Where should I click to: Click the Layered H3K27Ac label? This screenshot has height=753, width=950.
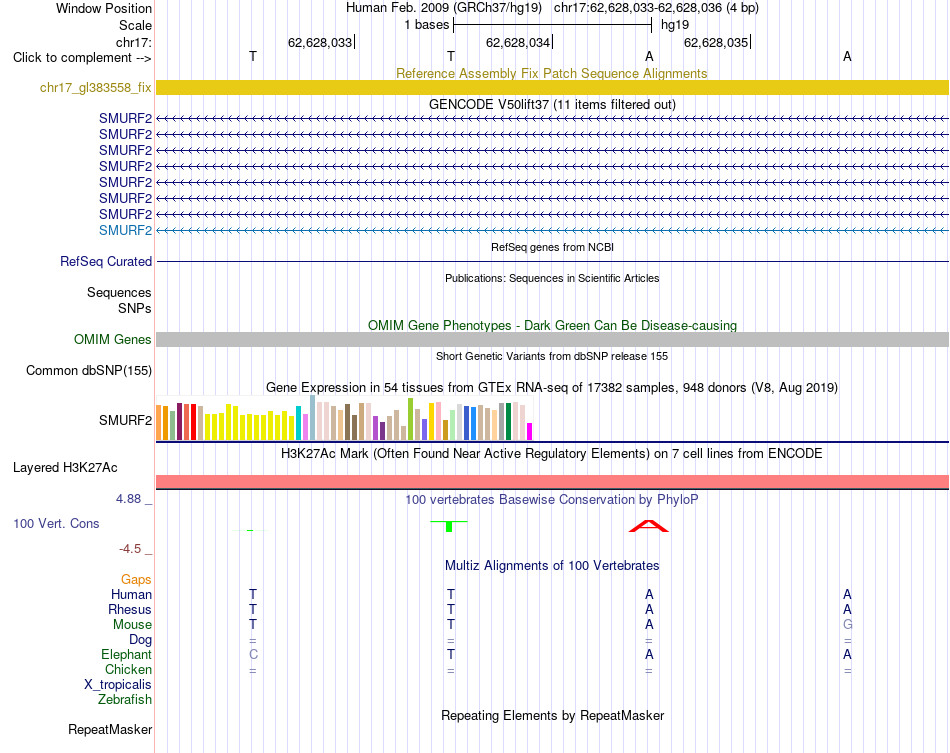pyautogui.click(x=65, y=468)
